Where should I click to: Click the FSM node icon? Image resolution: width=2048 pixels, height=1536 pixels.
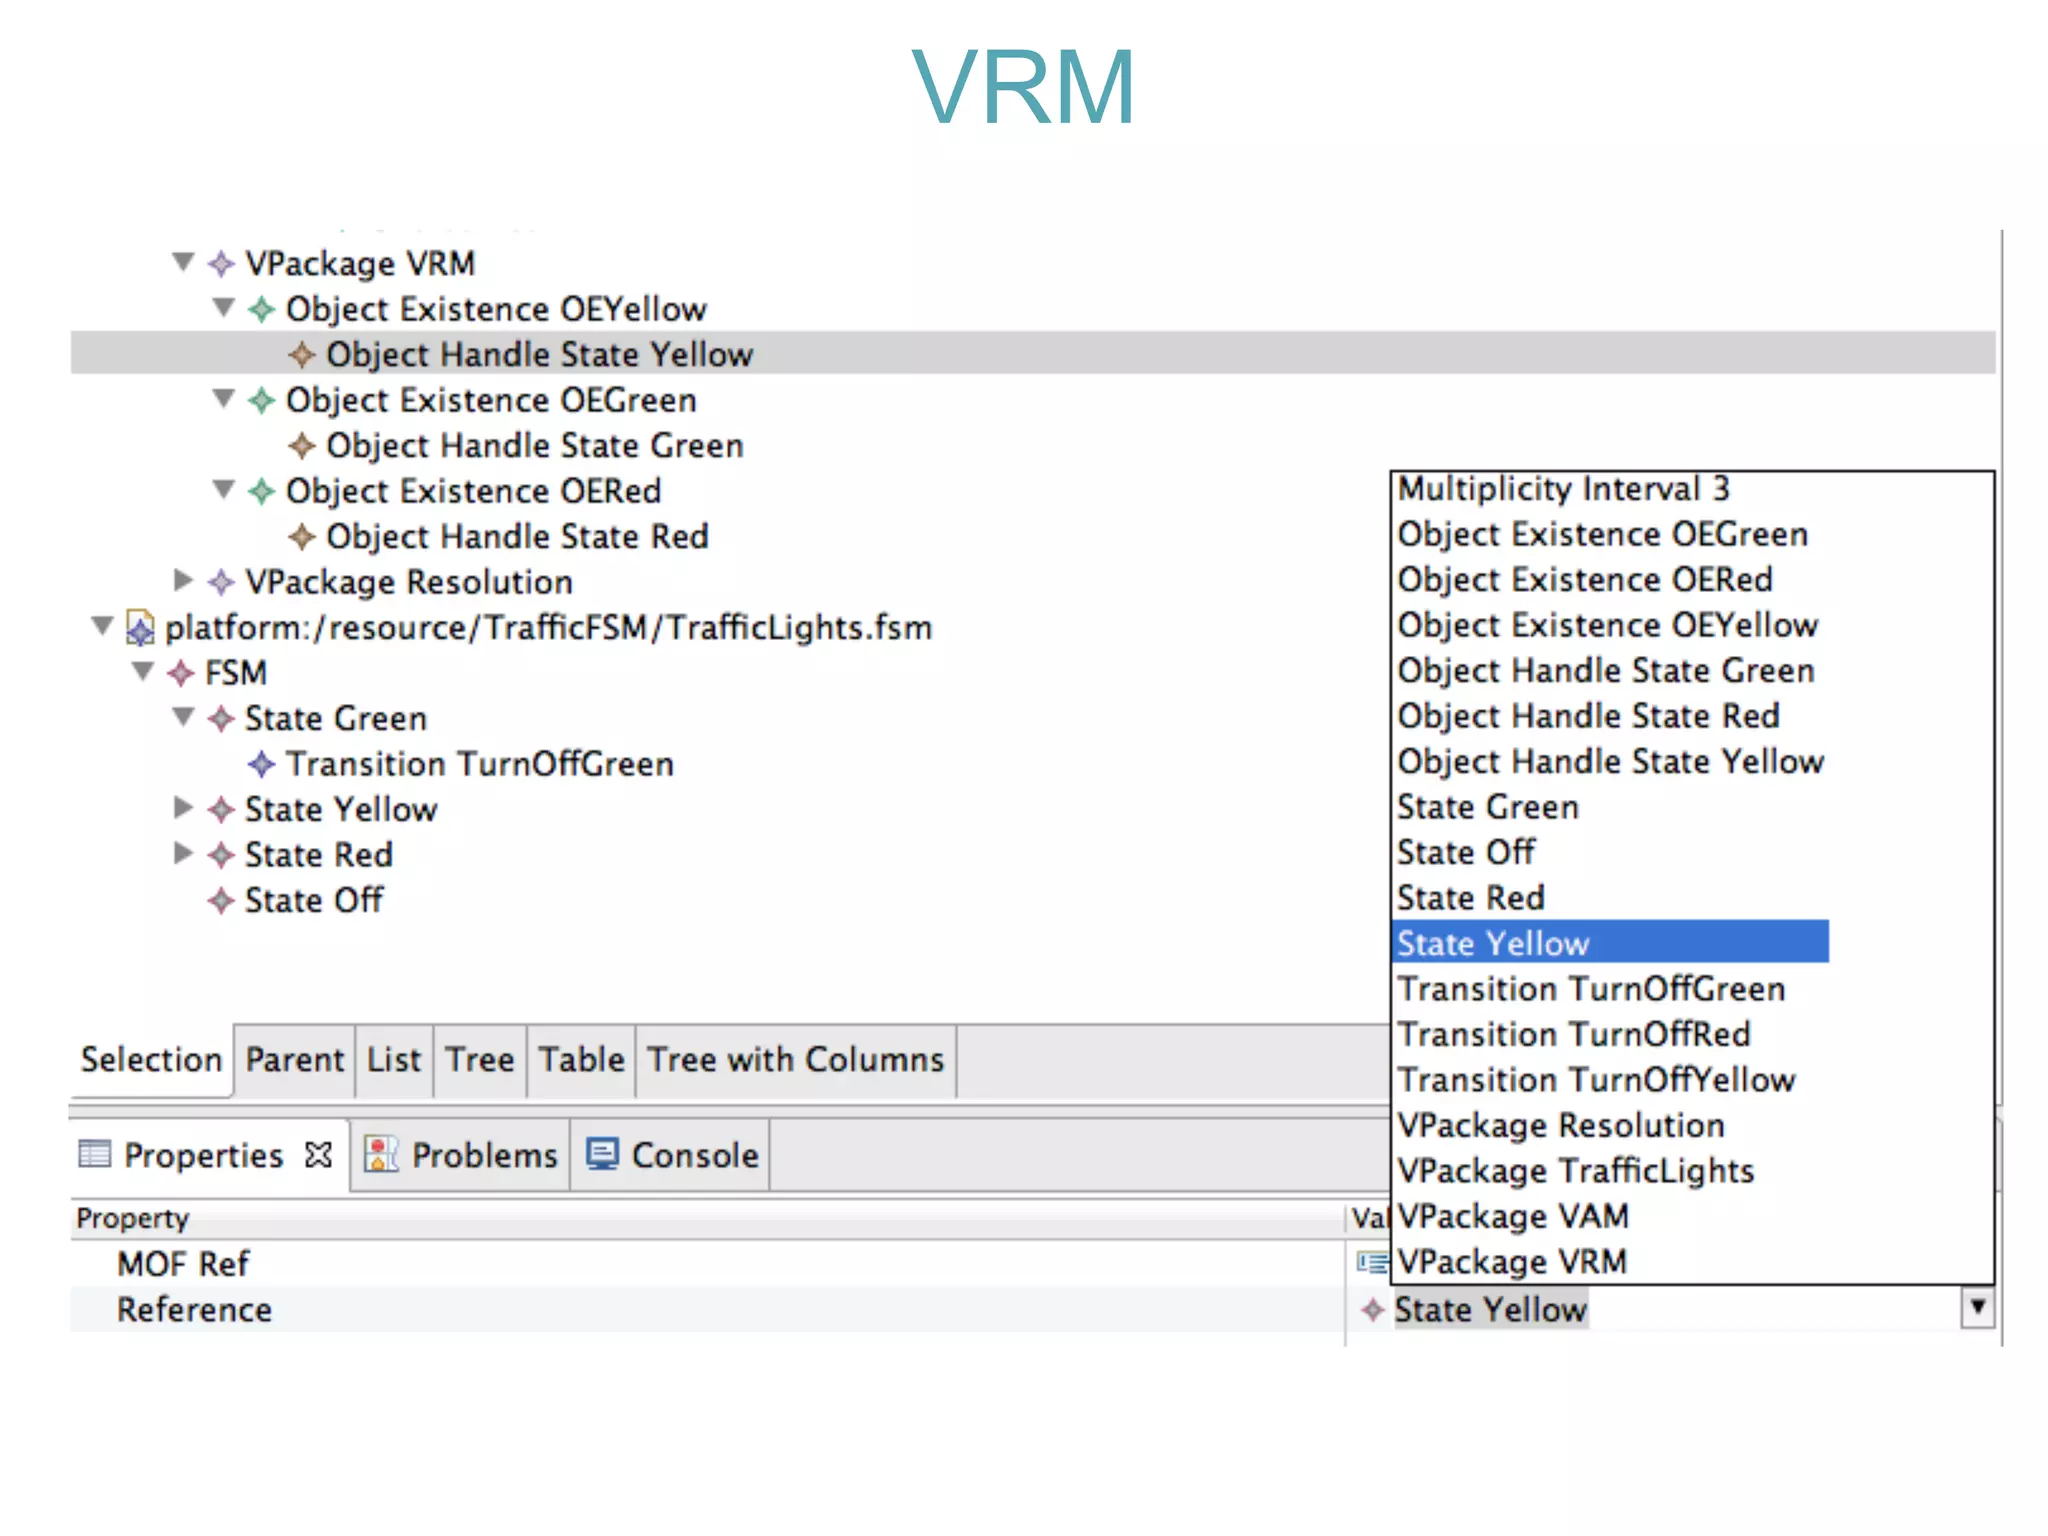(x=180, y=673)
